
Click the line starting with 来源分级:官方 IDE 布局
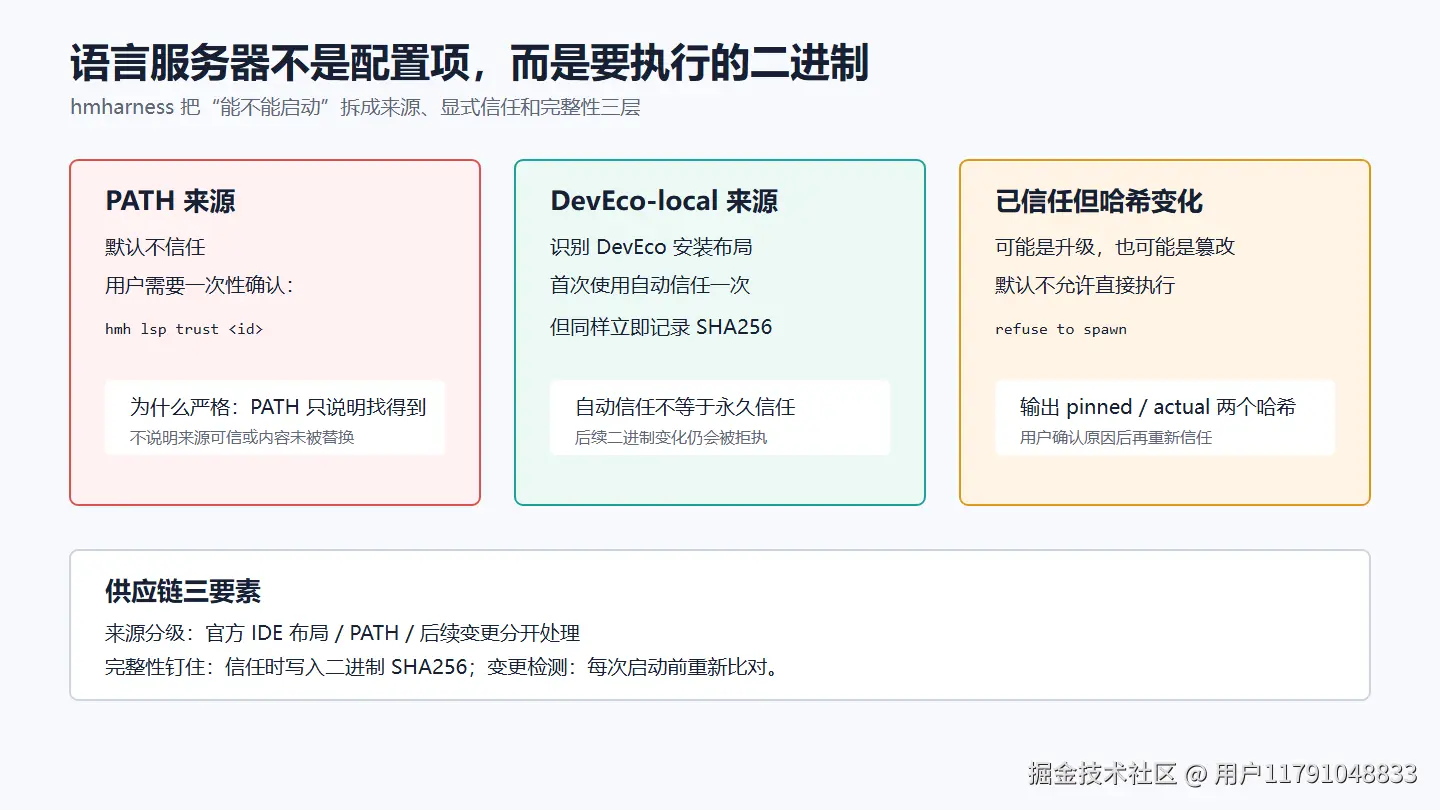point(342,633)
